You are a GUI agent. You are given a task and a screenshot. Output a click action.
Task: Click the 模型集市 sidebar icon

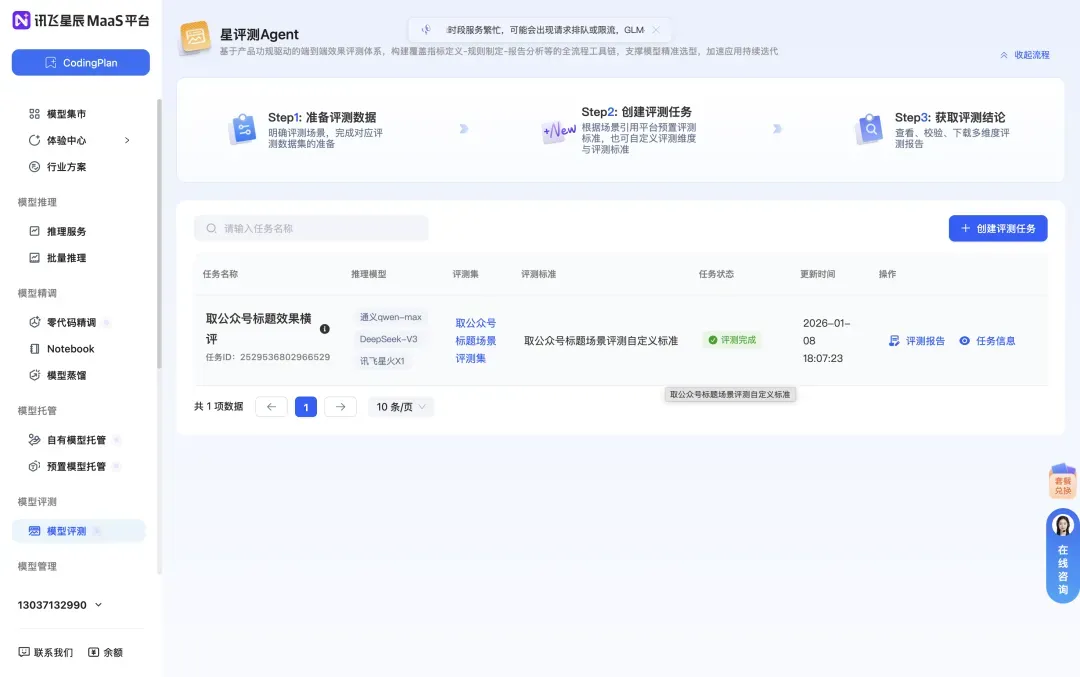click(34, 114)
